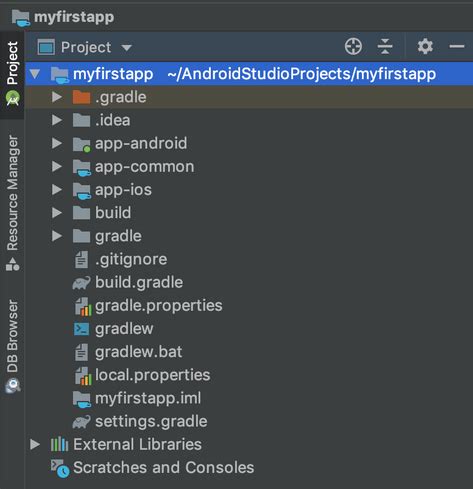Viewport: 473px width, 489px height.
Task: Click the app-common module folder icon
Action: click(x=82, y=168)
